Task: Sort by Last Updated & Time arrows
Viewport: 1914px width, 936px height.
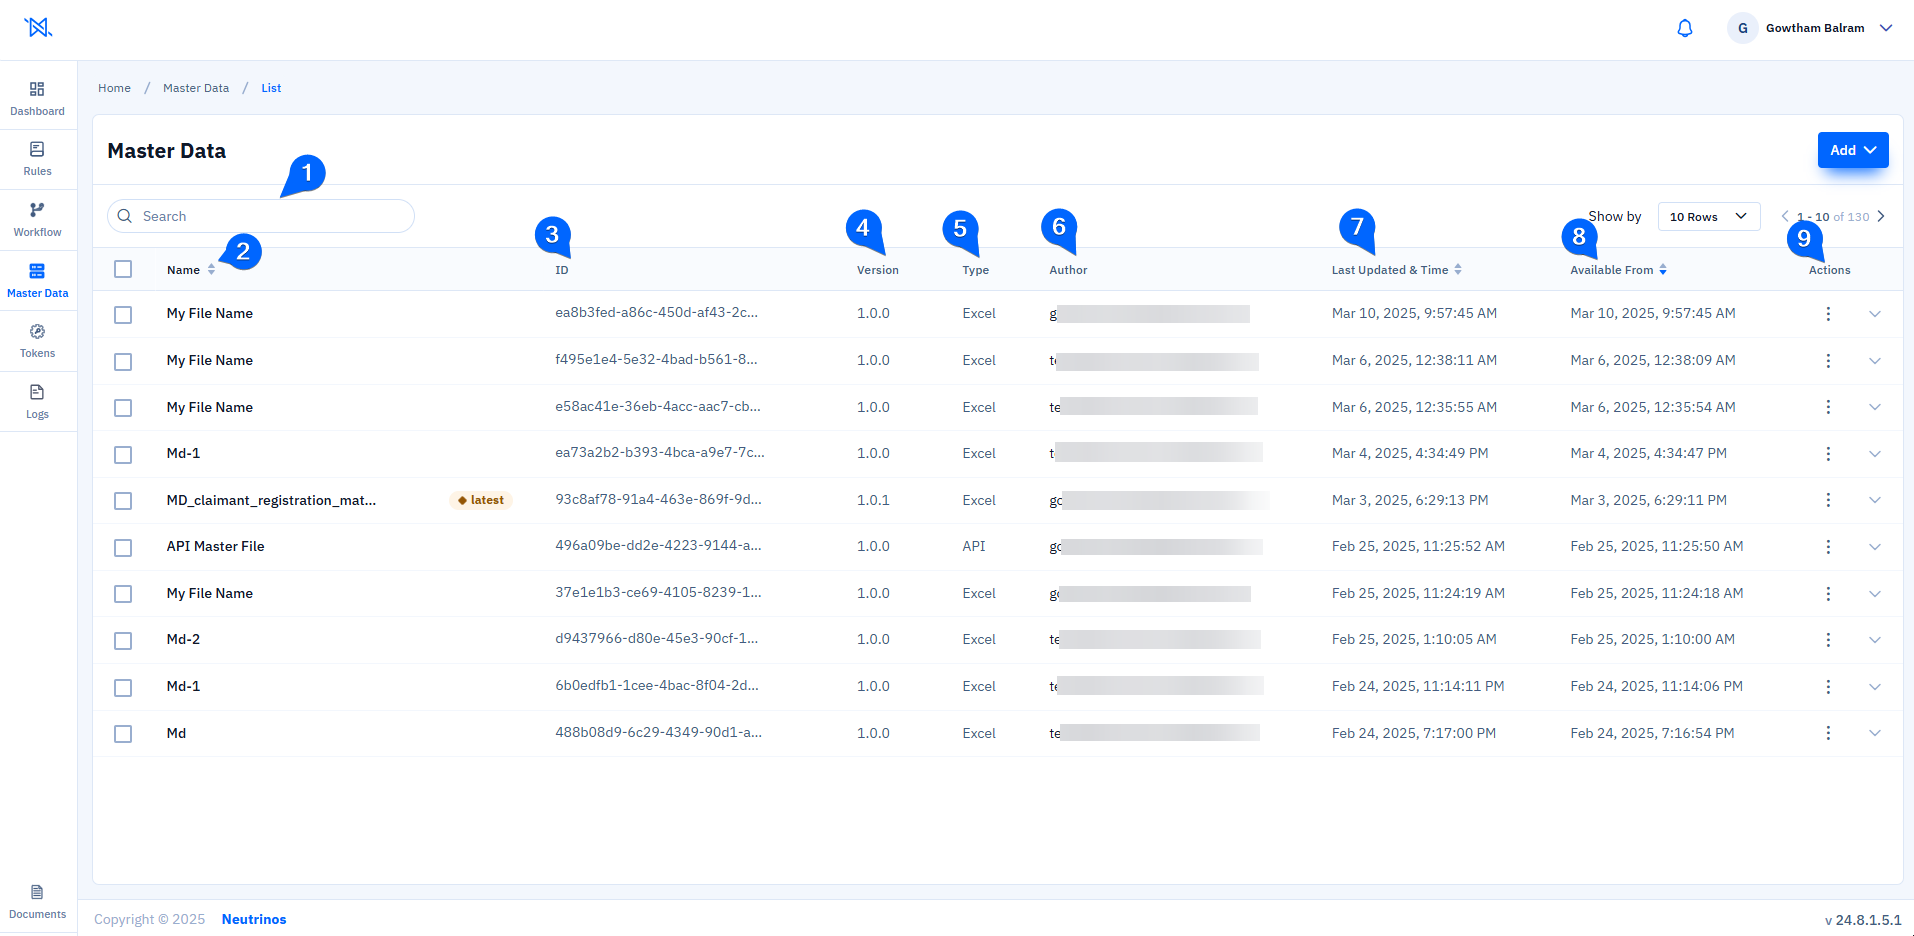Action: coord(1458,270)
